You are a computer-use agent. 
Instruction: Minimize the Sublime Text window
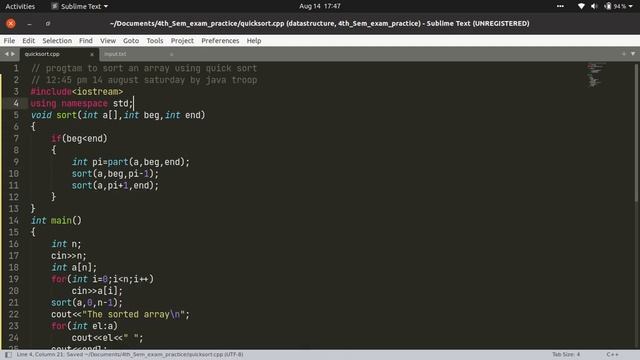click(29, 24)
